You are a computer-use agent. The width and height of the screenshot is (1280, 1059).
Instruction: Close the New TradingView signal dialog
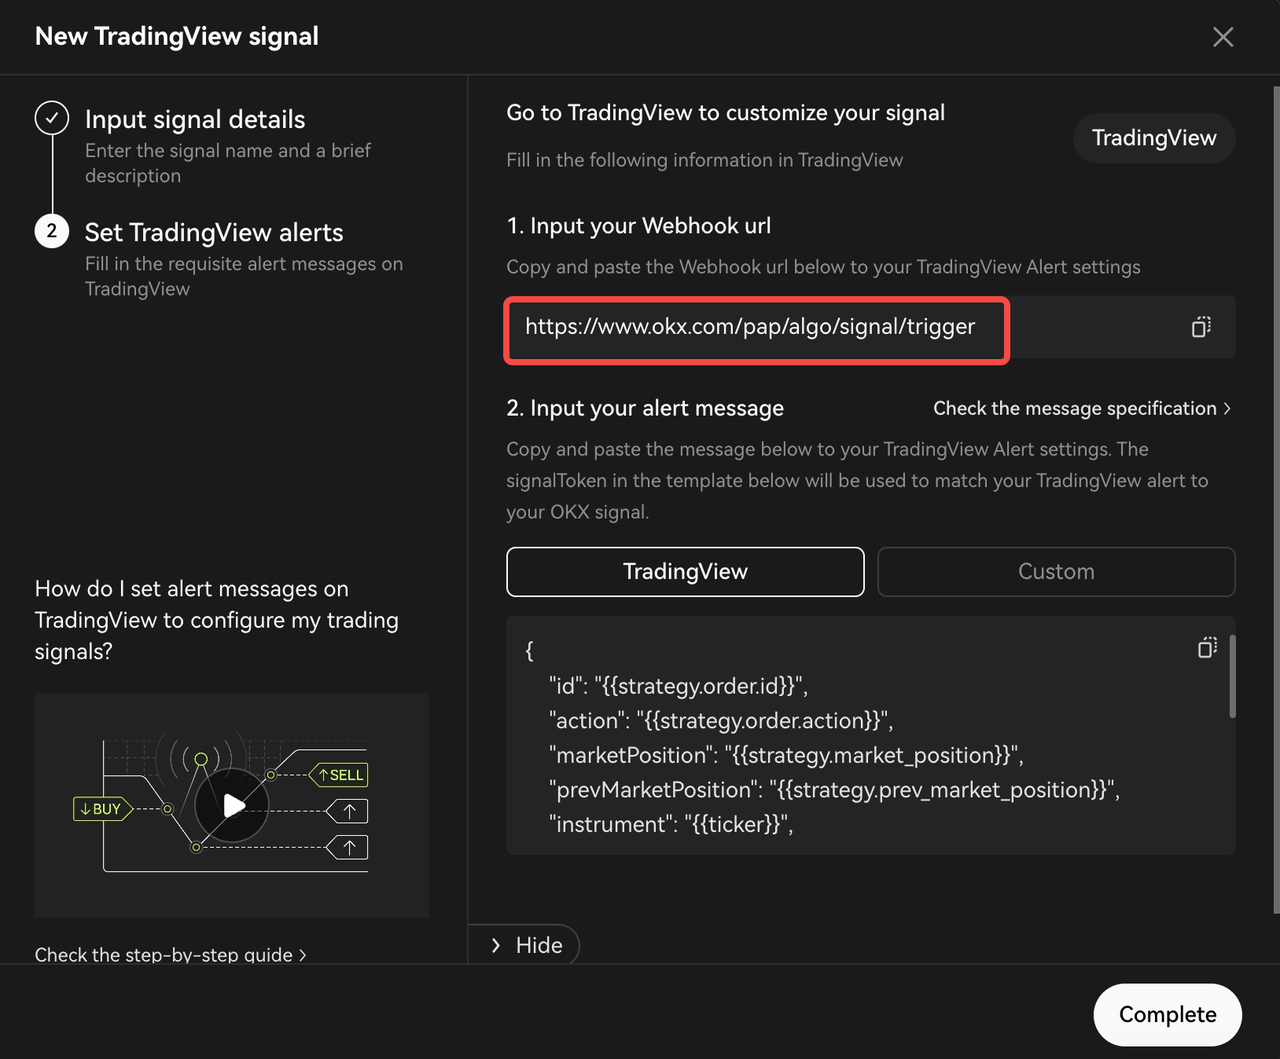pos(1222,37)
